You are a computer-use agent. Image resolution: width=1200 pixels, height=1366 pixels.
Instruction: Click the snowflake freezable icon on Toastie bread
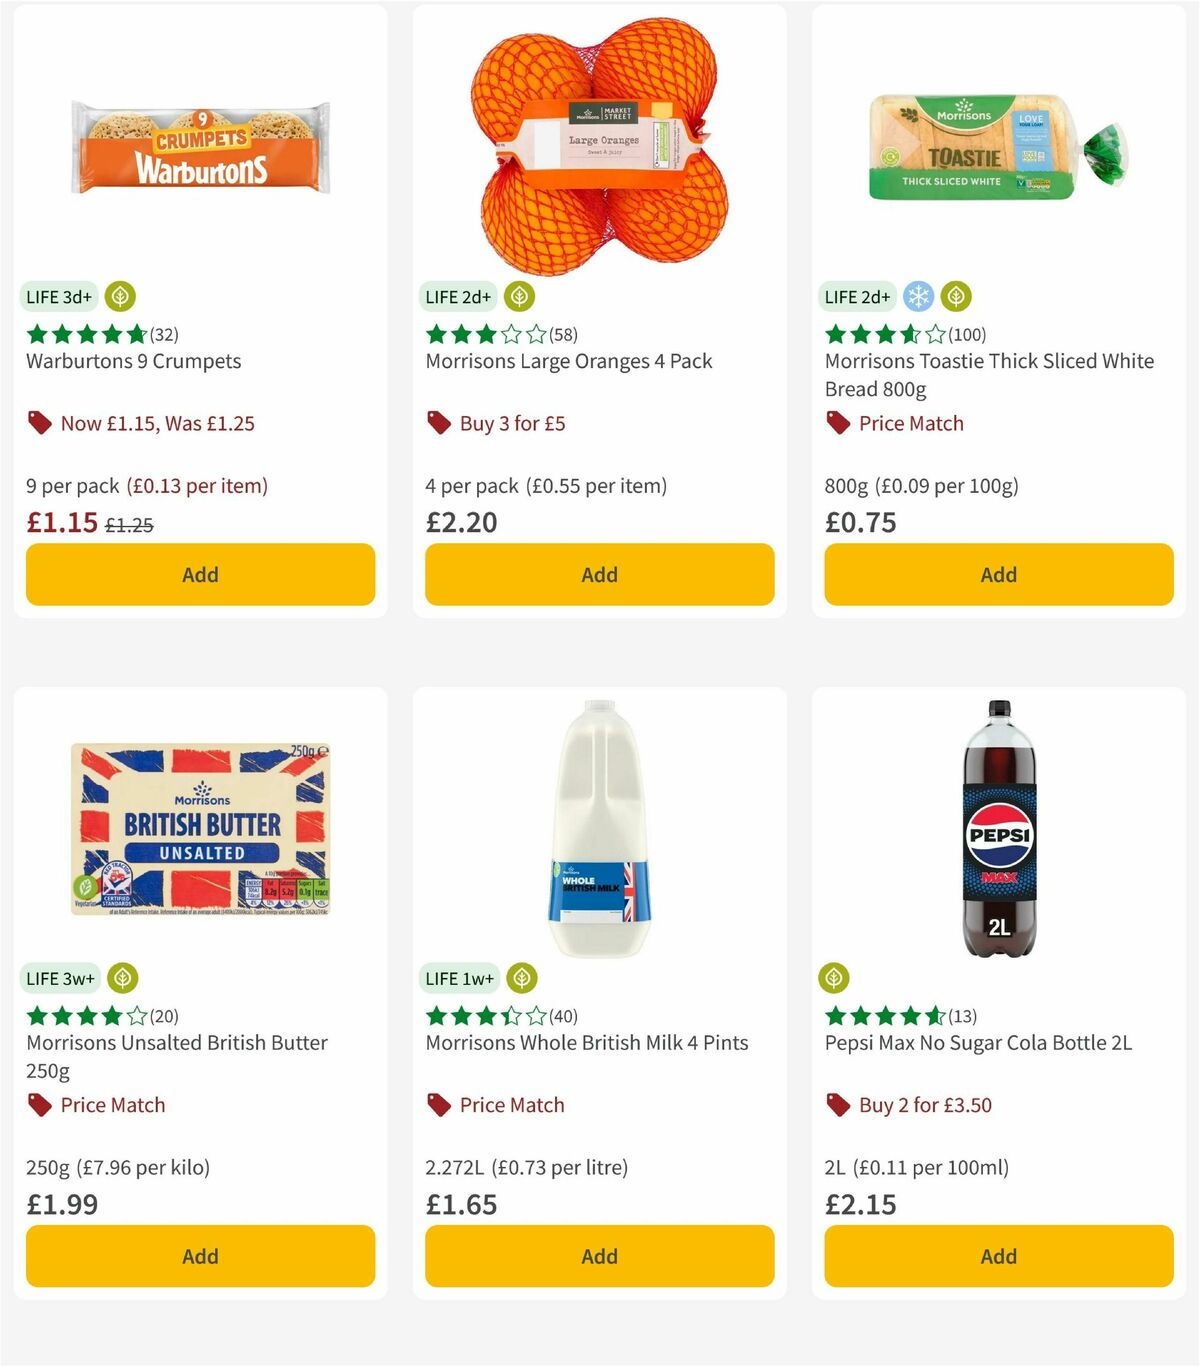[917, 296]
